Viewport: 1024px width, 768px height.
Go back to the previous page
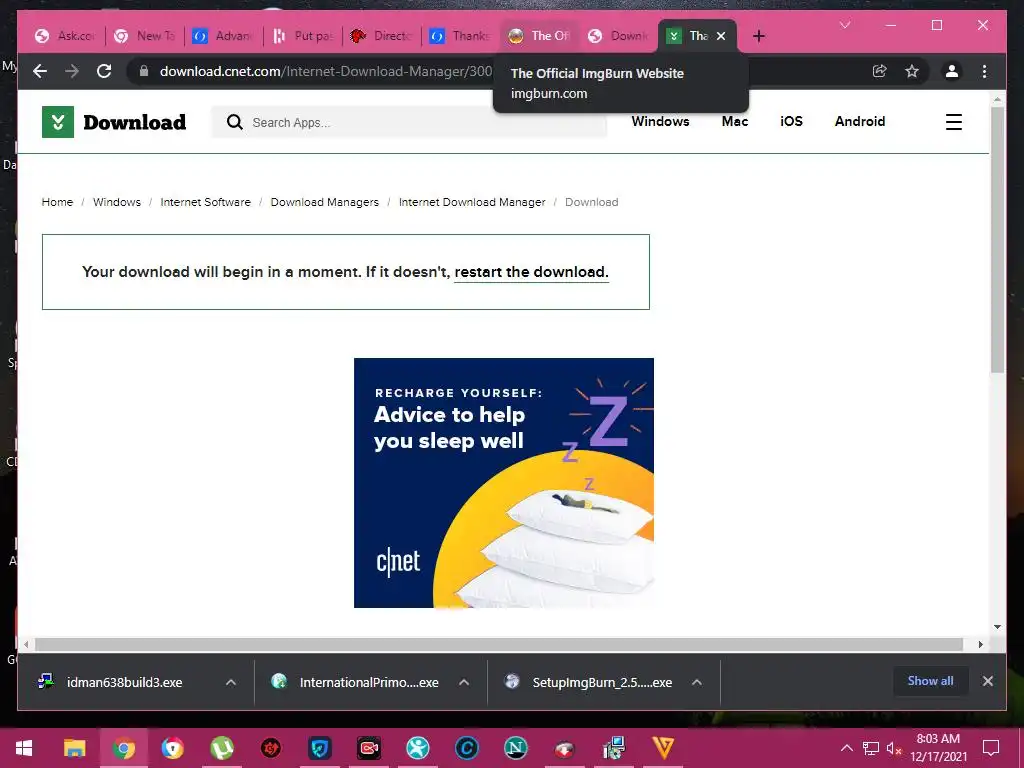point(40,71)
